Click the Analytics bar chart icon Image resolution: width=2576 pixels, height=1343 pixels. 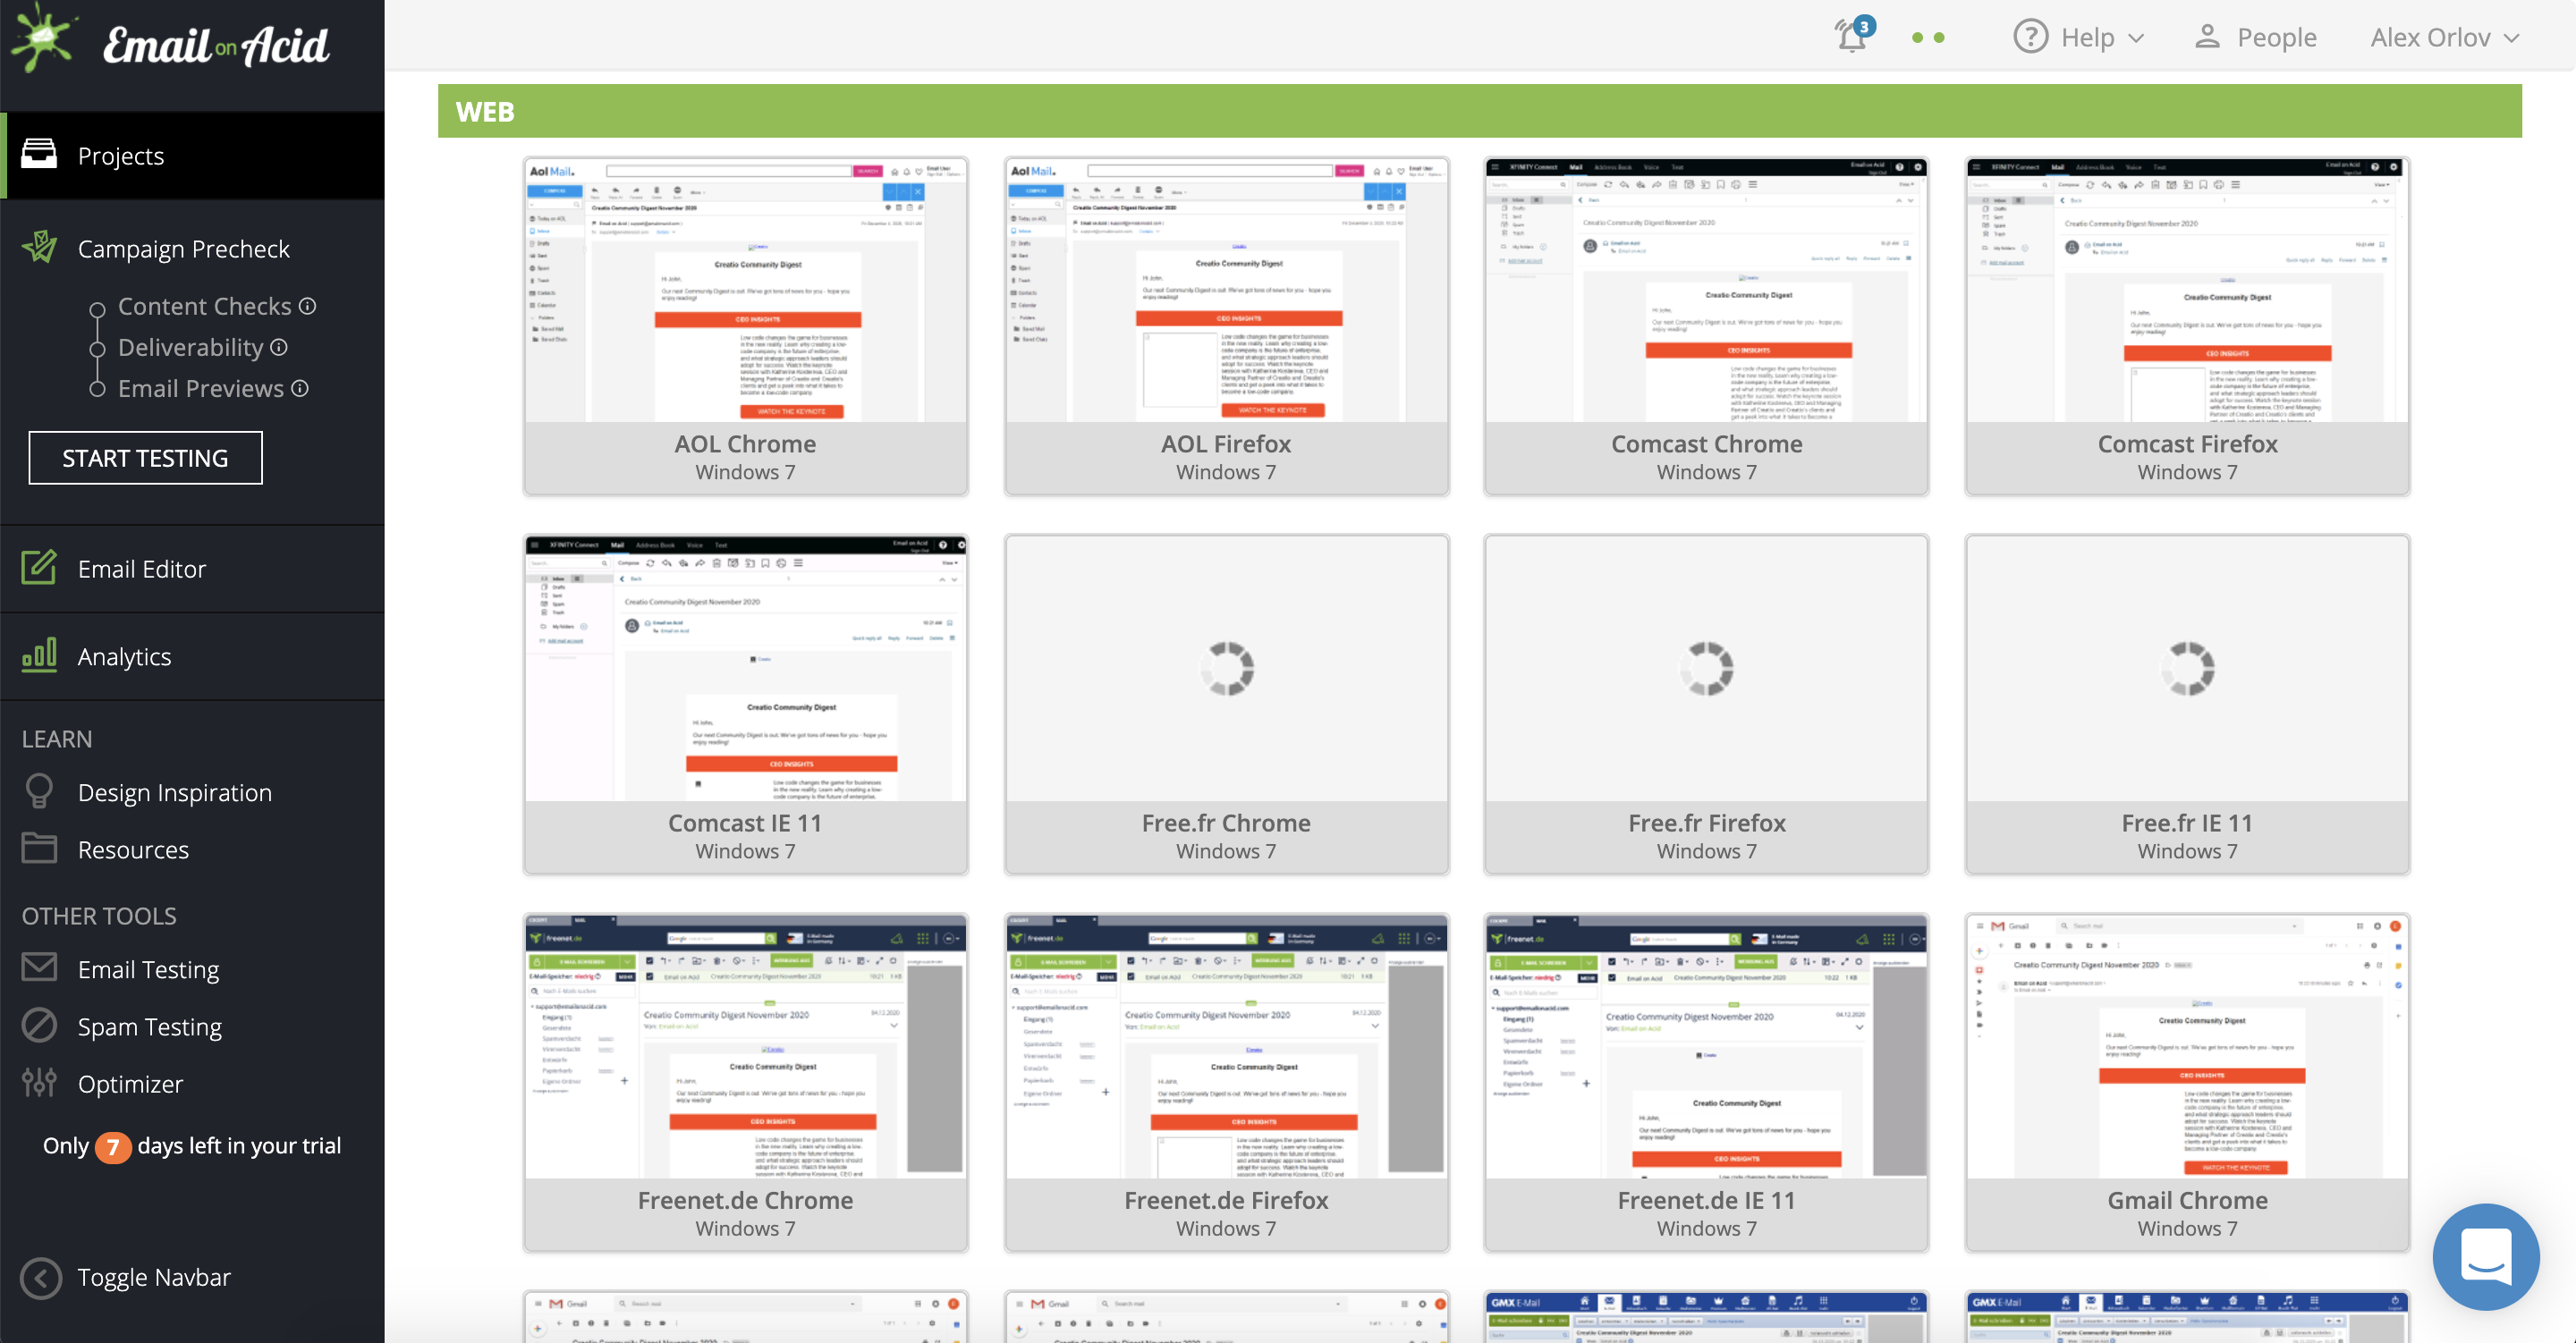coord(39,656)
